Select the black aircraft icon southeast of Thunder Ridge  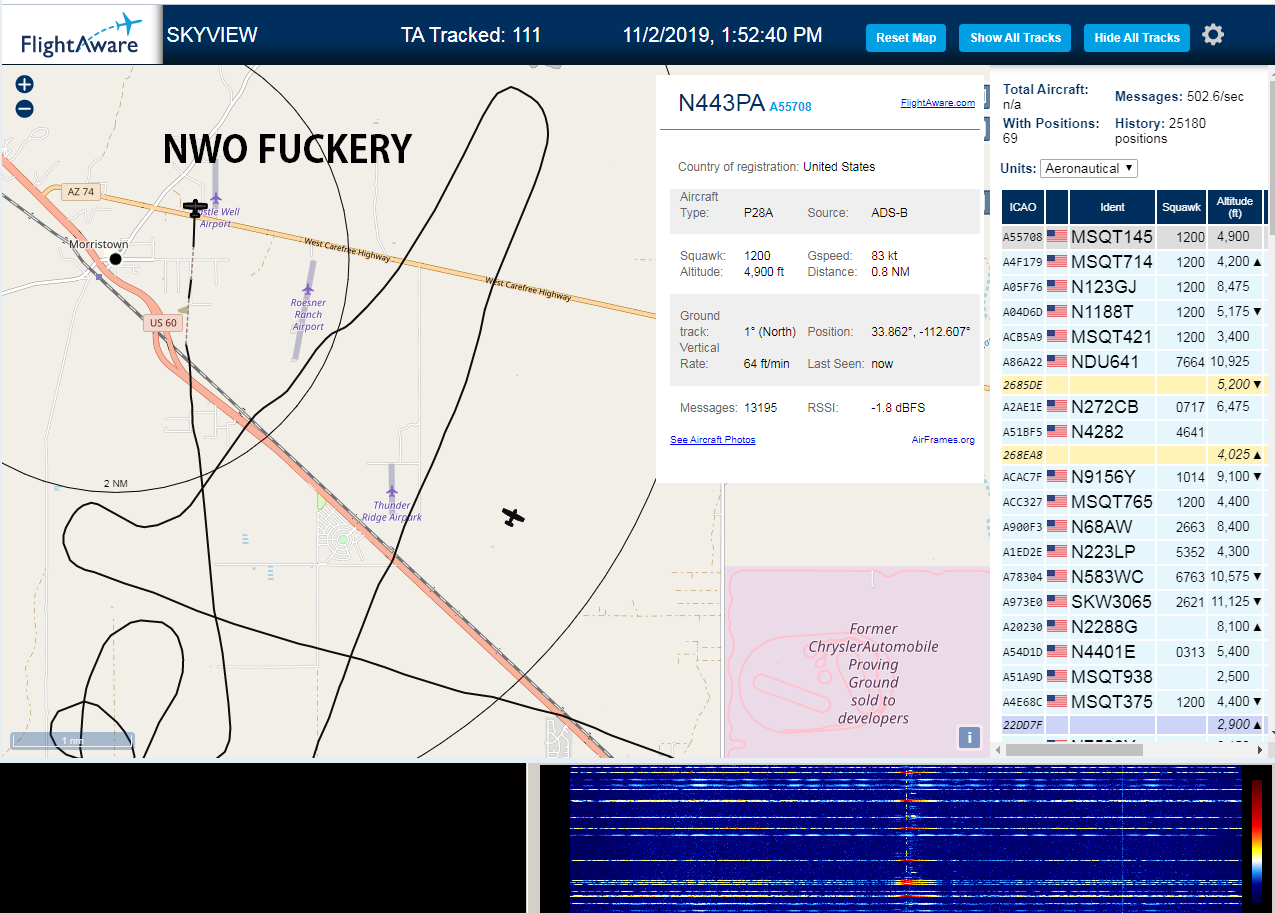513,517
